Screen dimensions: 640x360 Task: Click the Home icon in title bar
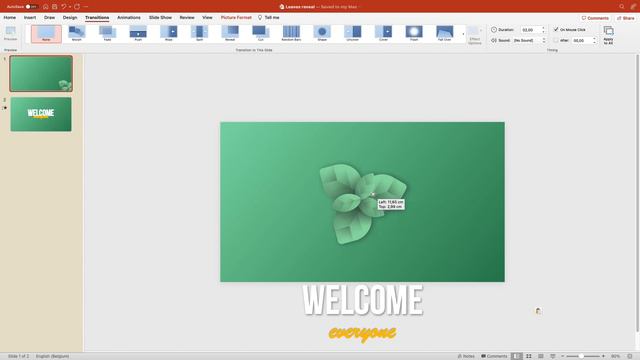pyautogui.click(x=45, y=7)
